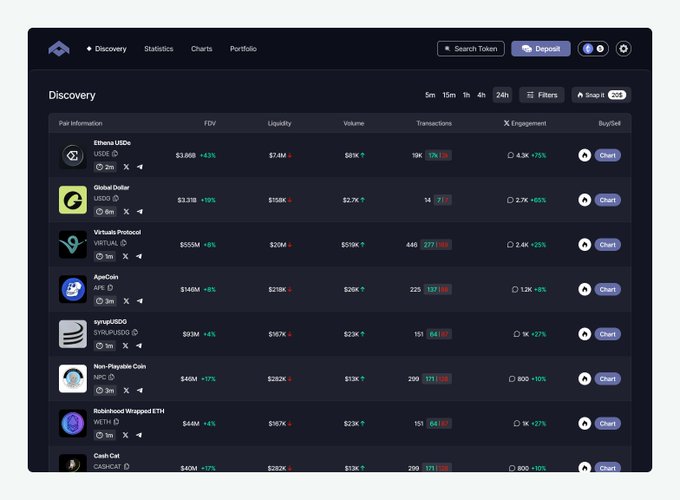
Task: Sort by the FDV column header
Action: [x=210, y=123]
